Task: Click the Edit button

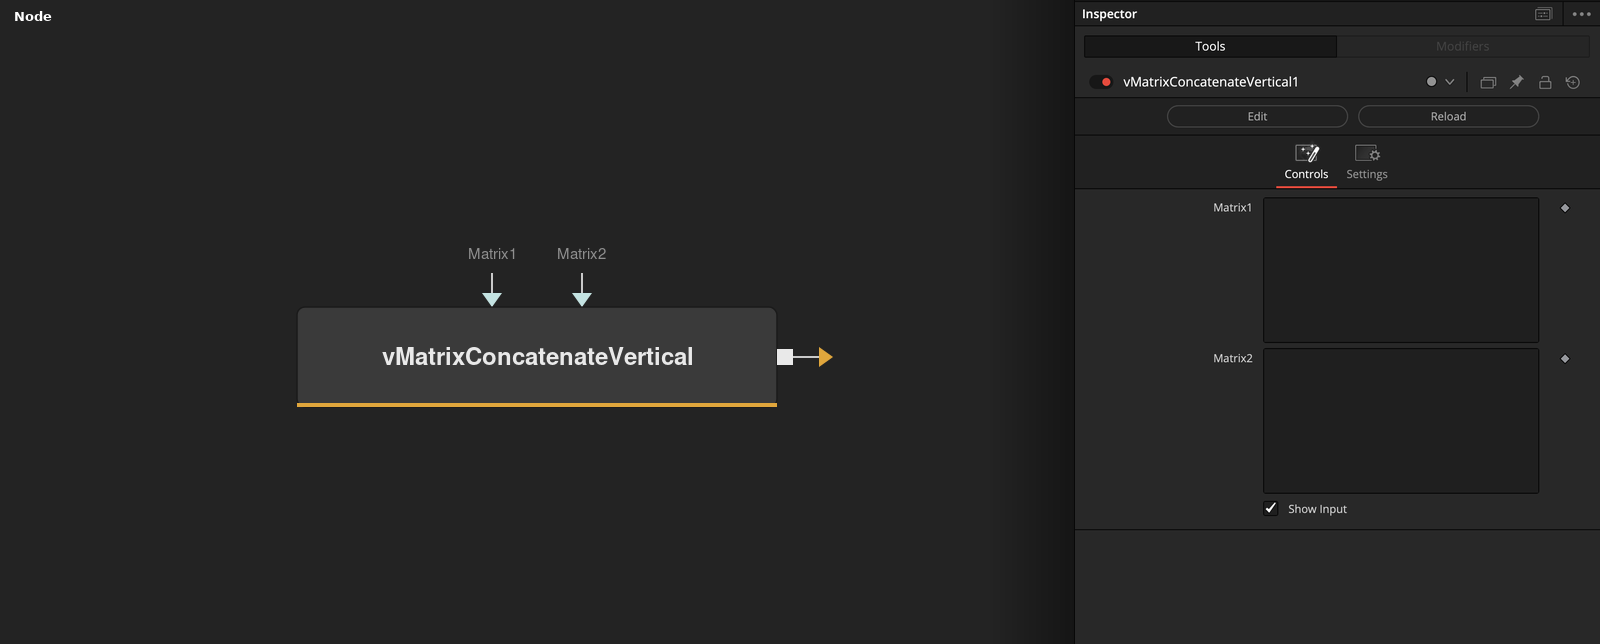Action: coord(1257,116)
